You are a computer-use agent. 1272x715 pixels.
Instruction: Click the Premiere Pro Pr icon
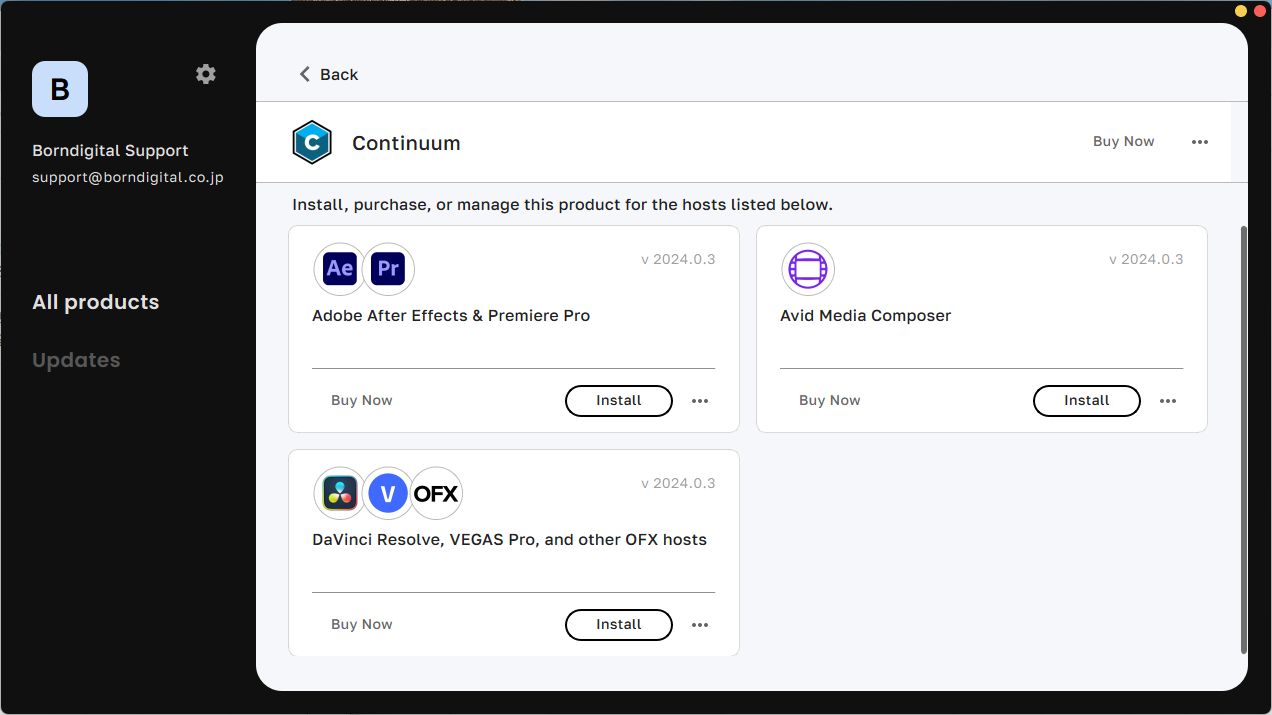[x=388, y=268]
